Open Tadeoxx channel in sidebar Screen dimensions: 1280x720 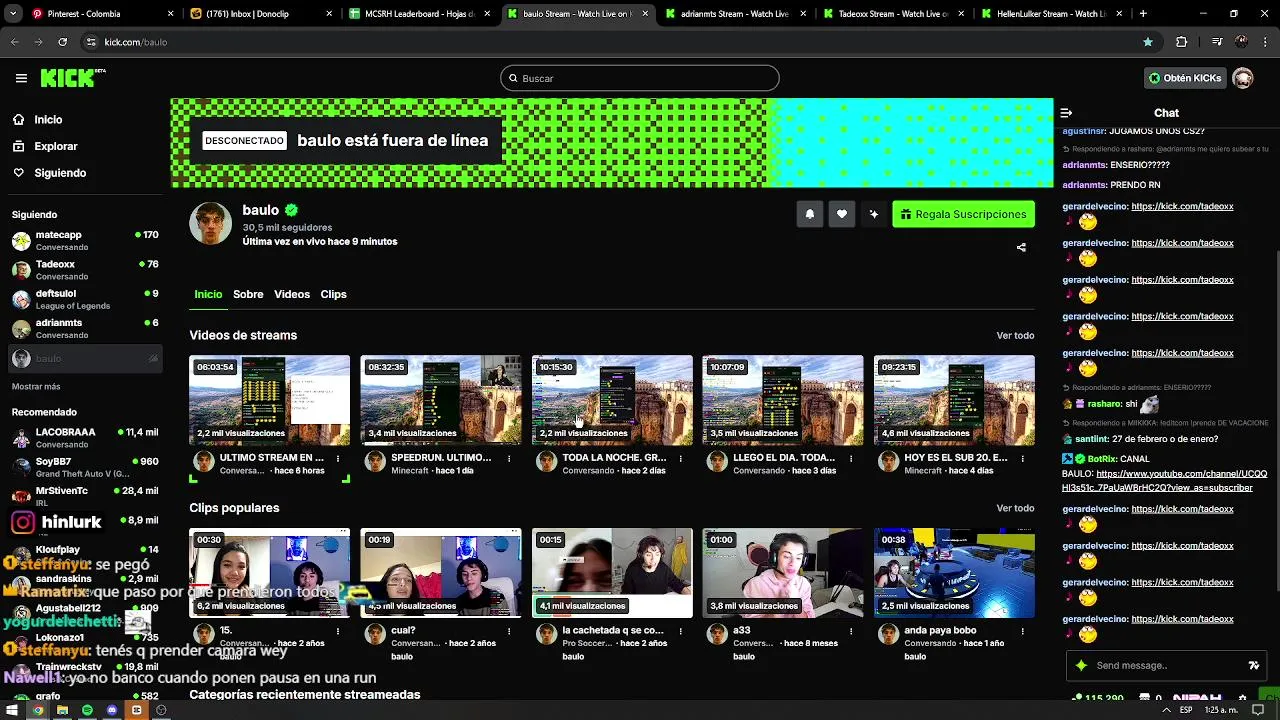point(85,270)
